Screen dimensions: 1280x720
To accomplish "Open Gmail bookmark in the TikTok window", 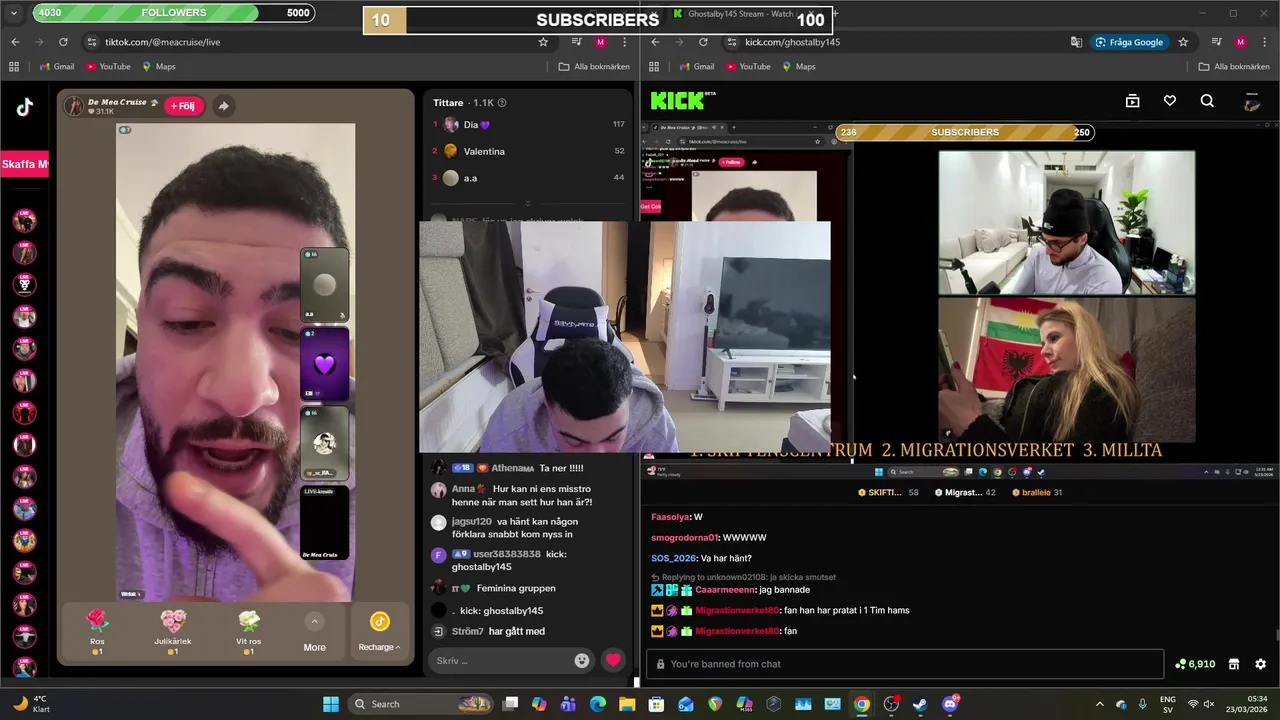I will [x=56, y=67].
